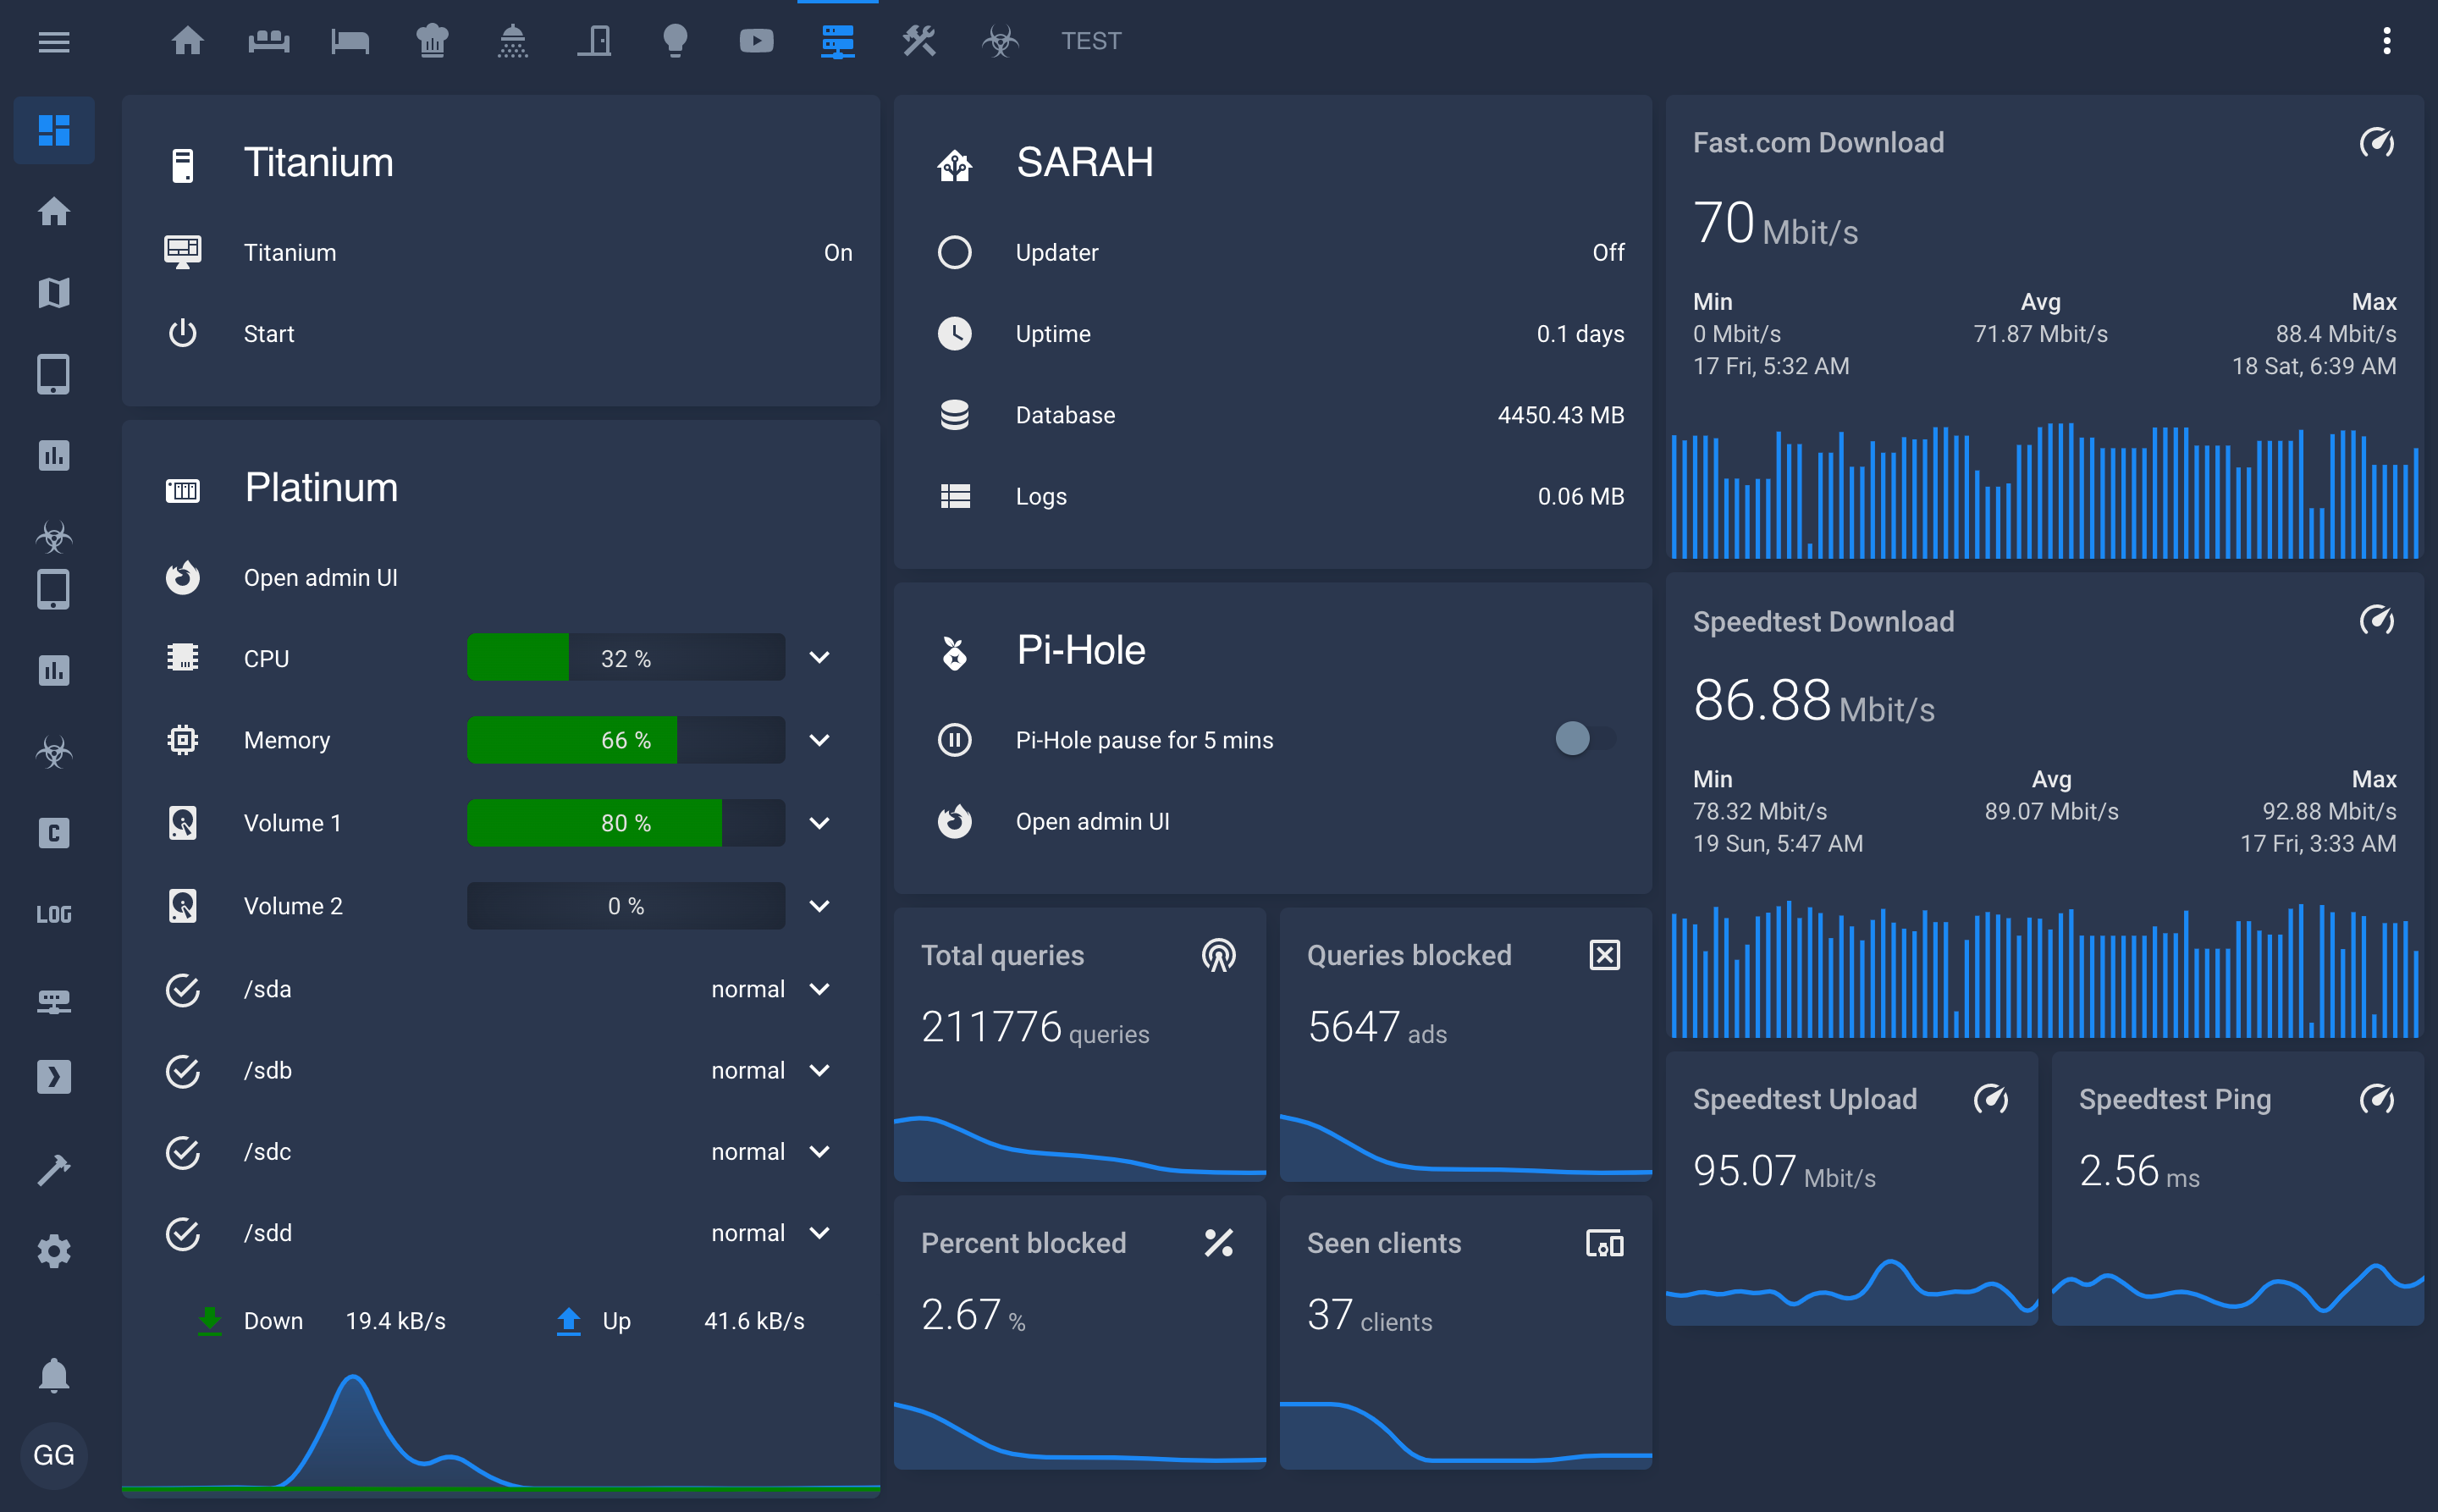
Task: Expand the Volume 1 details chevron
Action: pos(820,822)
